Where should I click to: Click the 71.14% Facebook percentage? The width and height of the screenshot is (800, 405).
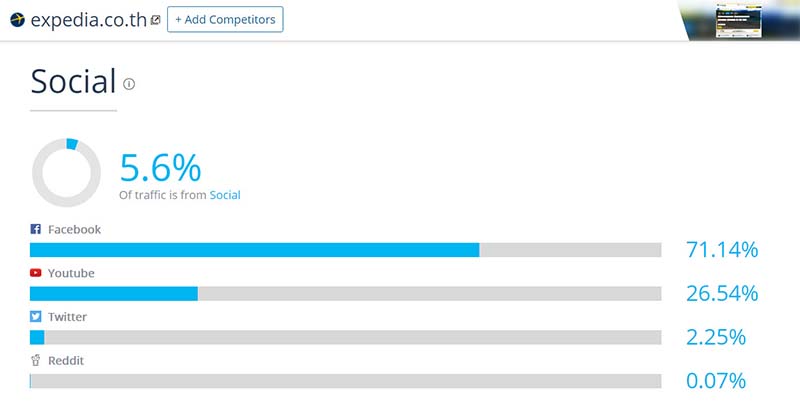(722, 250)
